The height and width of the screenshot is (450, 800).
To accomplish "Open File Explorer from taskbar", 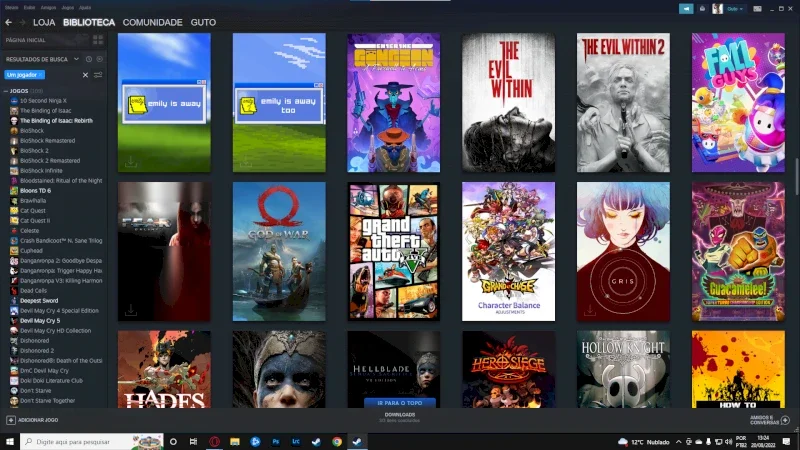I will point(235,441).
